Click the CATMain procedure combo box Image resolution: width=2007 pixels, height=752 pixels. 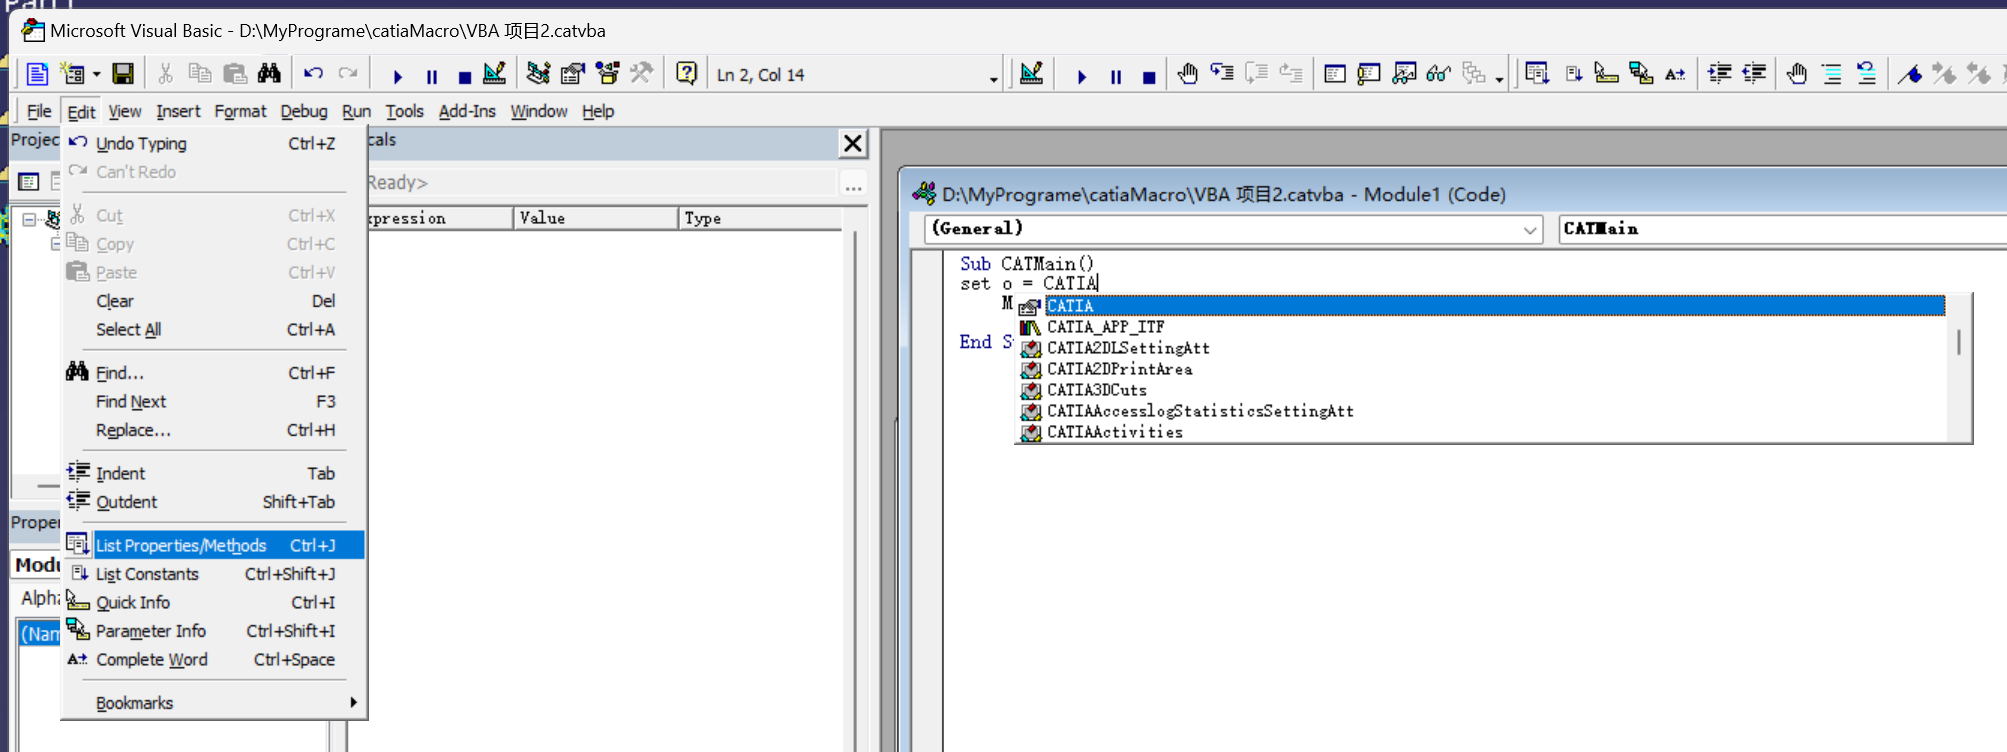click(1783, 229)
